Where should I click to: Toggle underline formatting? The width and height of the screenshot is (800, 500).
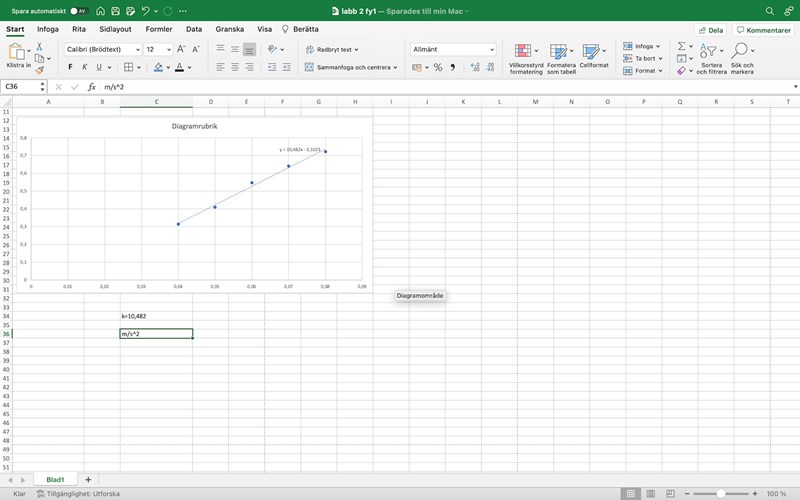coord(98,67)
